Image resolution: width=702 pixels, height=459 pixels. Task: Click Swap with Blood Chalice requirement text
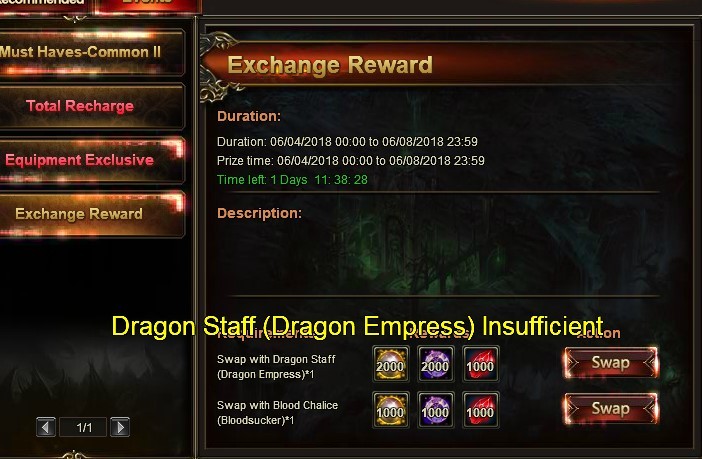click(277, 412)
